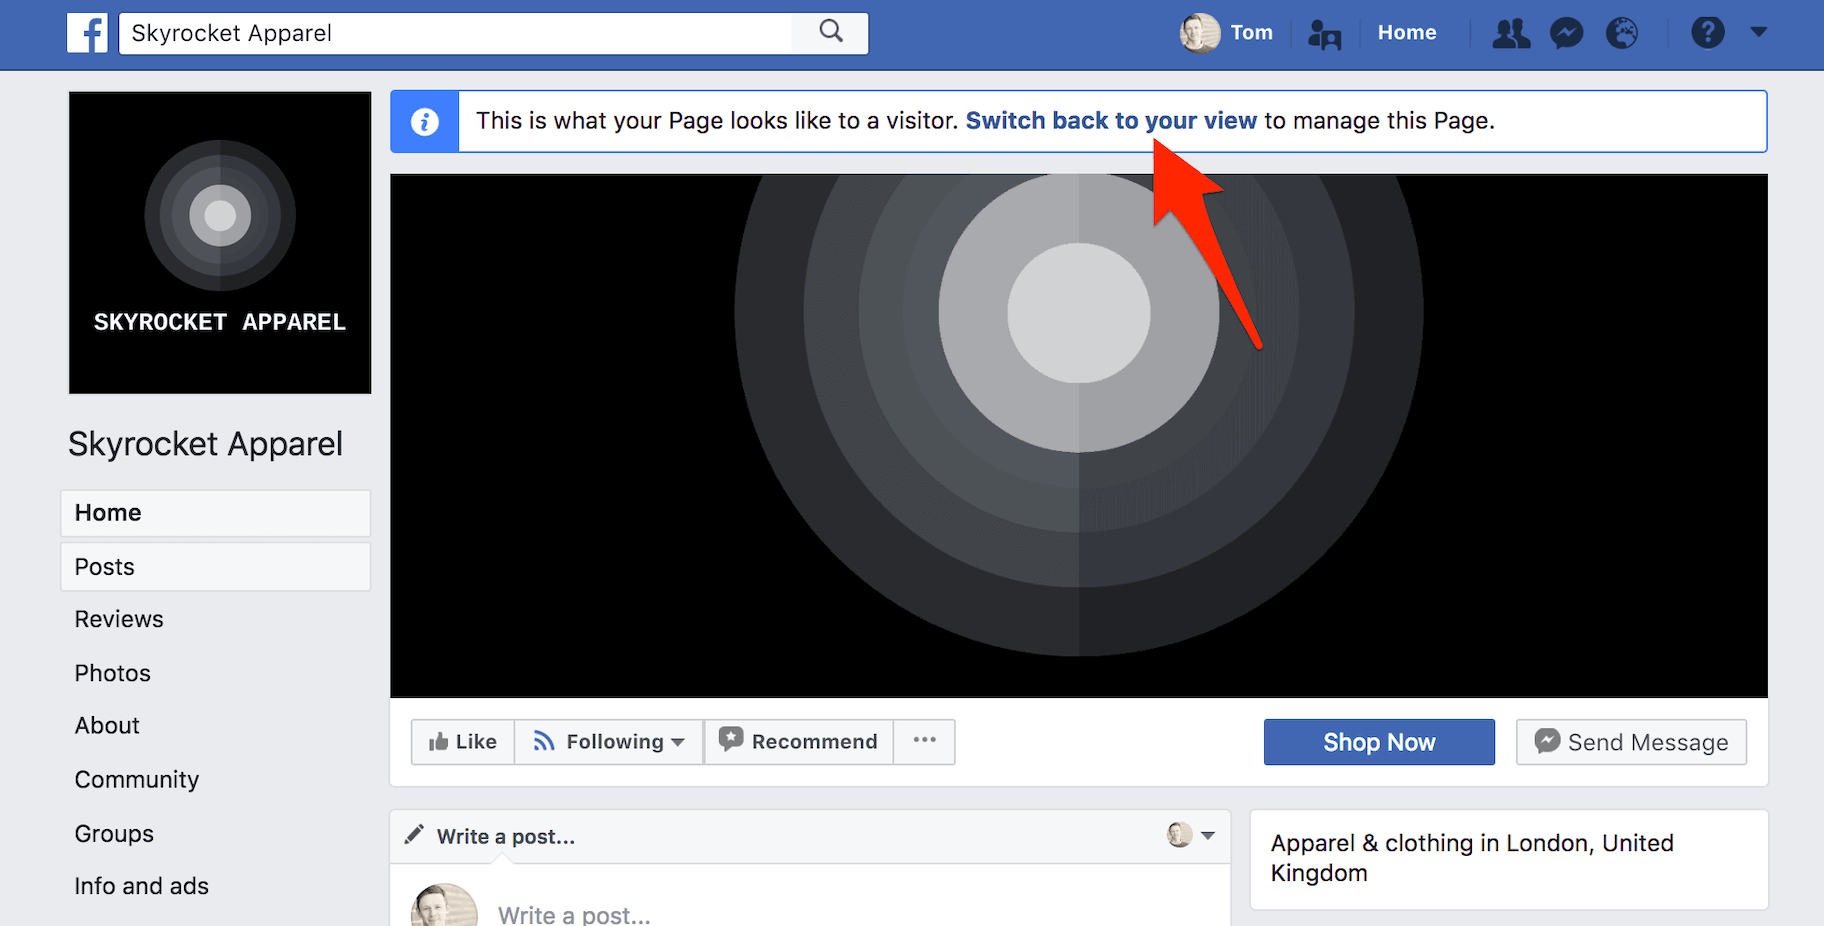Open Messenger from the top bar
This screenshot has width=1824, height=926.
pyautogui.click(x=1566, y=33)
